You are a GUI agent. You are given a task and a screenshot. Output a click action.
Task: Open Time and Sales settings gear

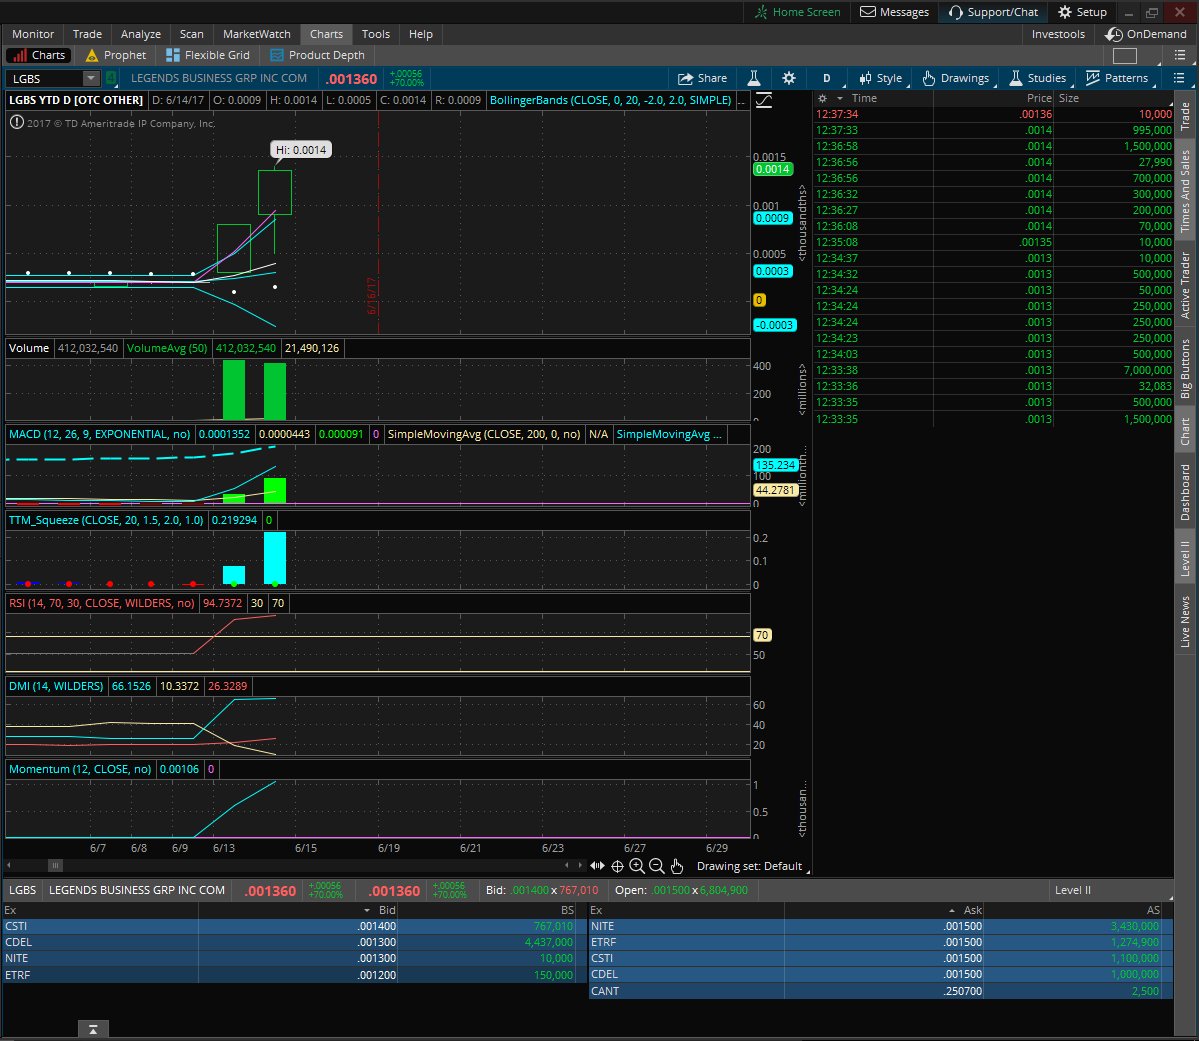pyautogui.click(x=822, y=99)
